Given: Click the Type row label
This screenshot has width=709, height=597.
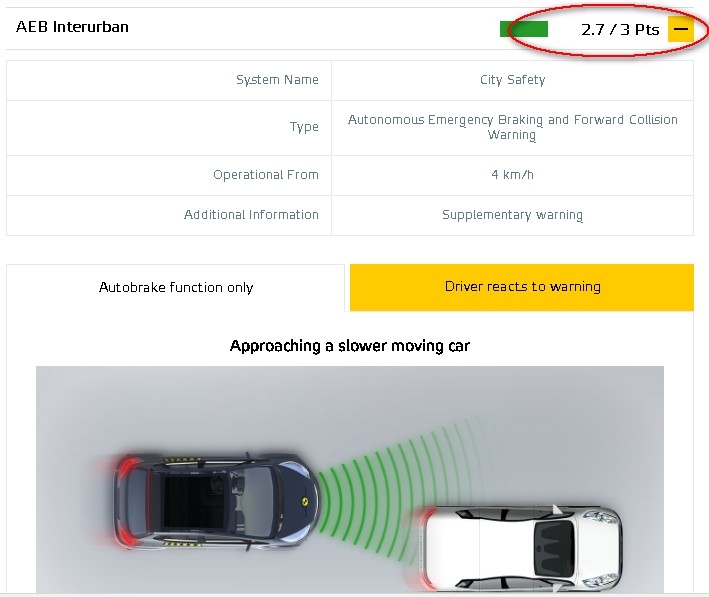Looking at the screenshot, I should [304, 127].
